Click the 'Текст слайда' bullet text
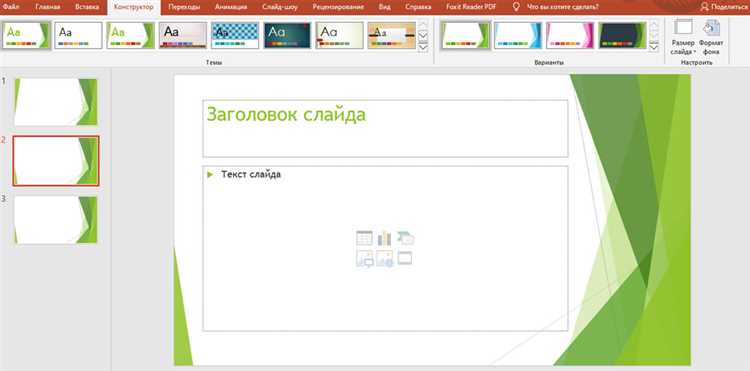Image resolution: width=750 pixels, height=371 pixels. 251,175
